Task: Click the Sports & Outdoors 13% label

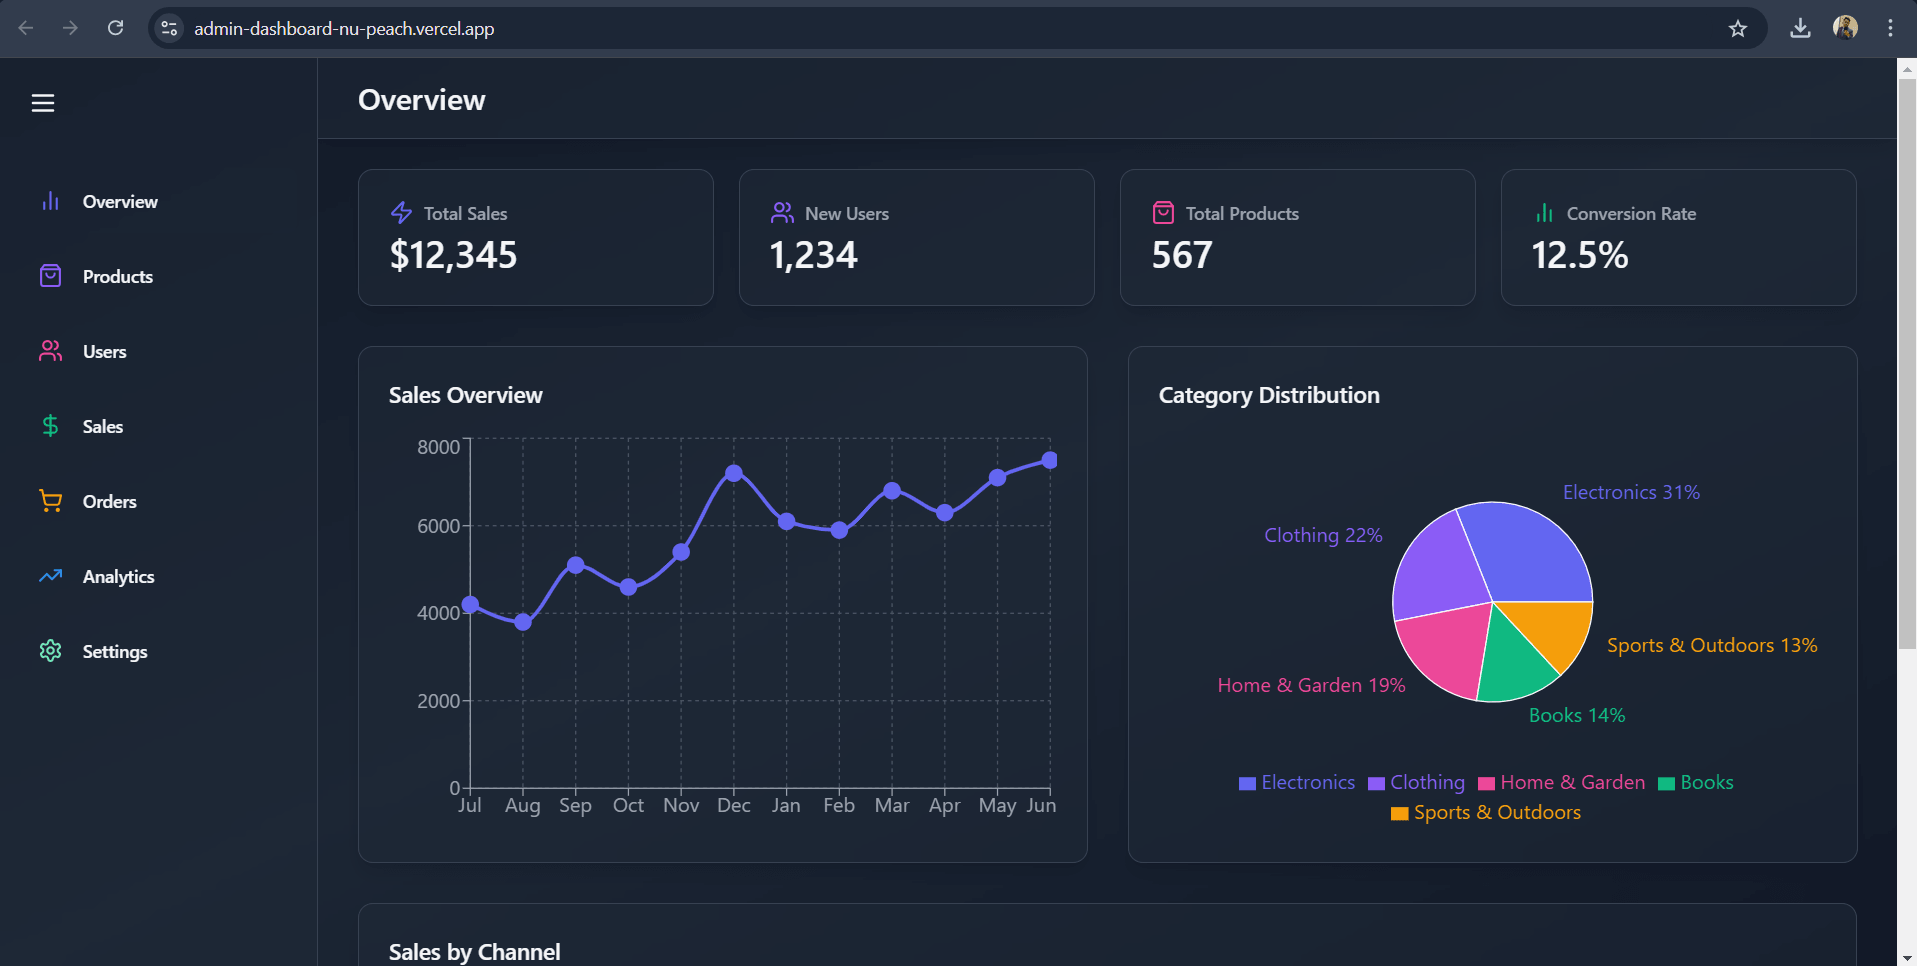Action: pyautogui.click(x=1712, y=645)
